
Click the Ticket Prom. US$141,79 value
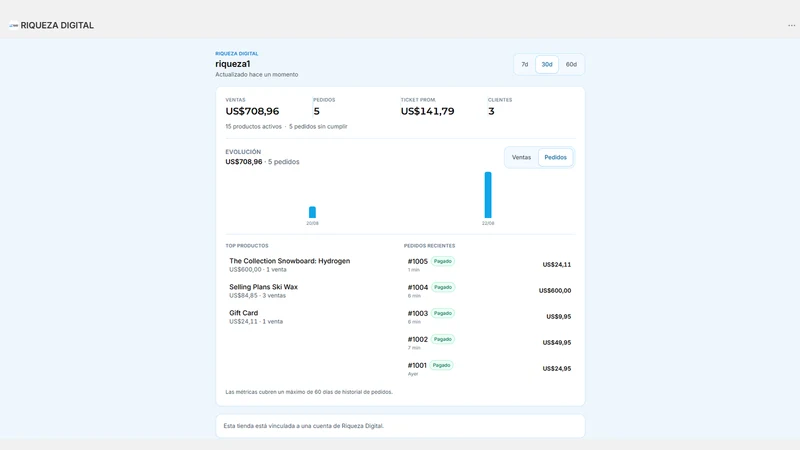(427, 111)
